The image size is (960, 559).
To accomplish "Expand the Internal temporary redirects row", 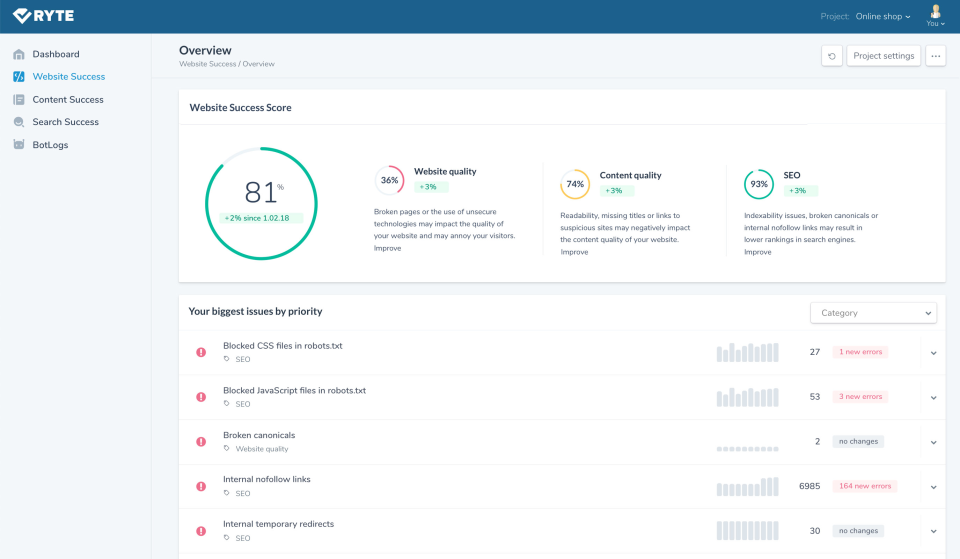I will coord(933,531).
